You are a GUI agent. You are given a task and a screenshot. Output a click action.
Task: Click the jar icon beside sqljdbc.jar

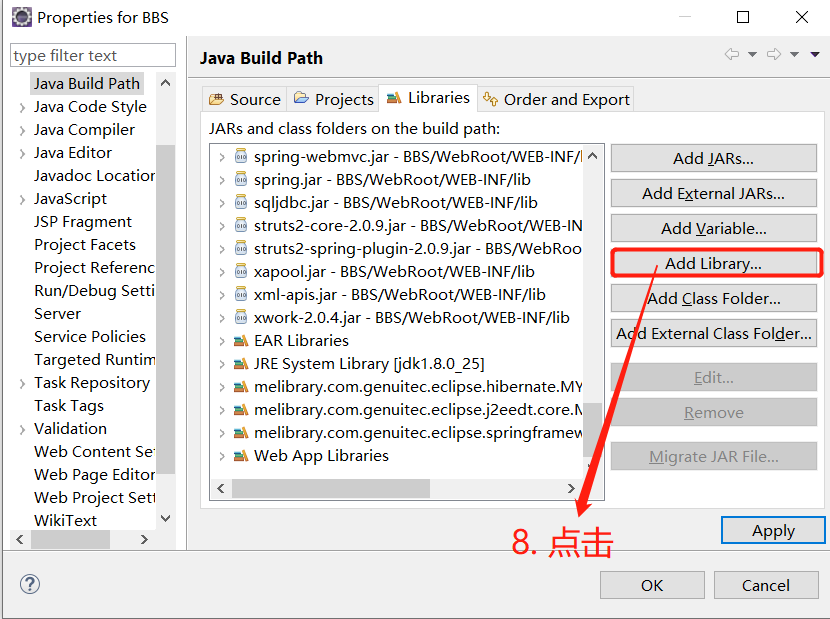(241, 202)
